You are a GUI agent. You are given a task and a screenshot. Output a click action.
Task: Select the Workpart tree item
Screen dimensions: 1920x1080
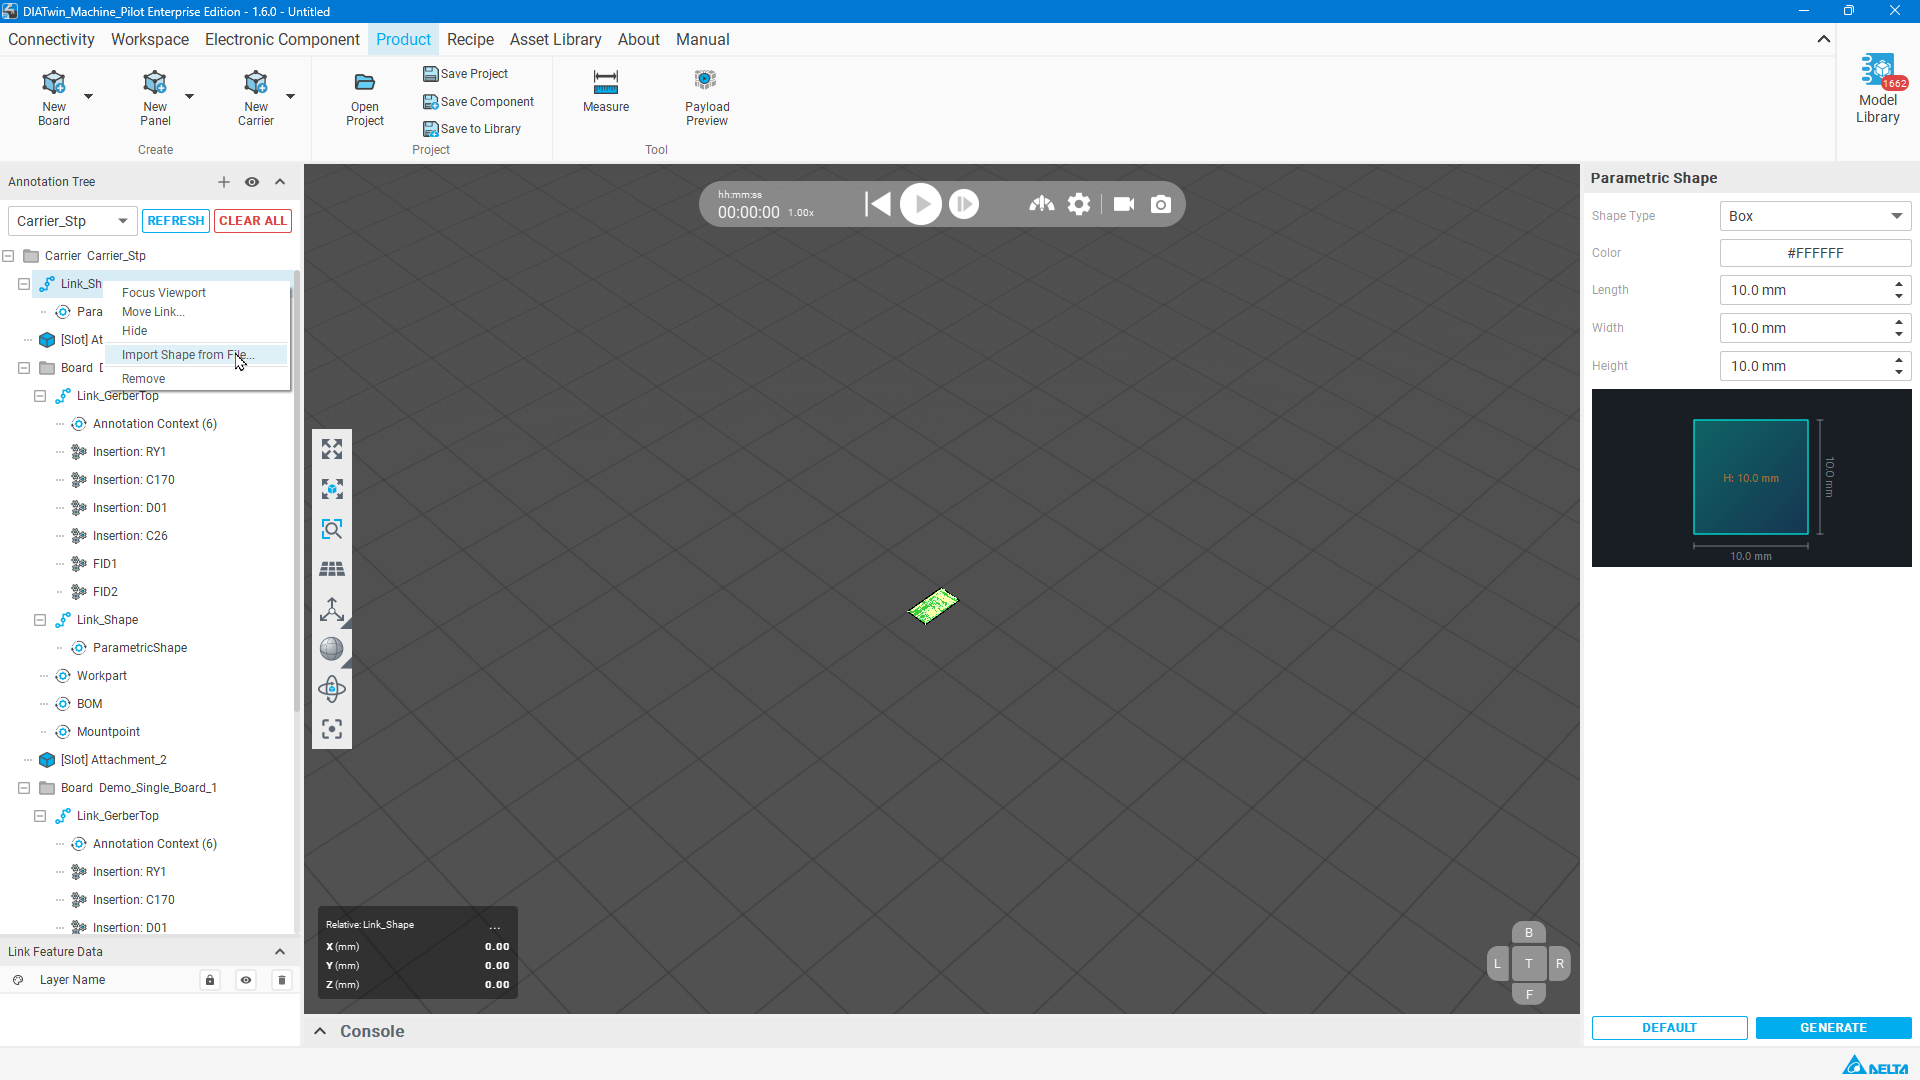[x=102, y=676]
